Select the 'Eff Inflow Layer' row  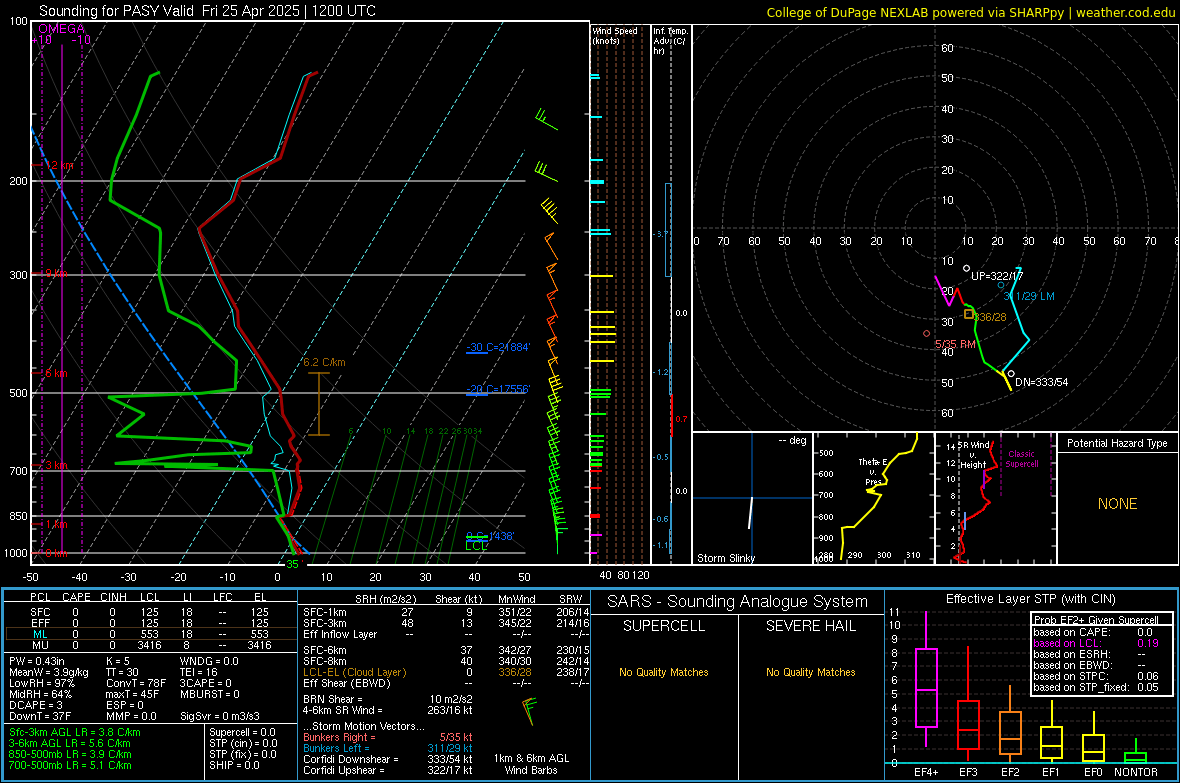(x=446, y=634)
